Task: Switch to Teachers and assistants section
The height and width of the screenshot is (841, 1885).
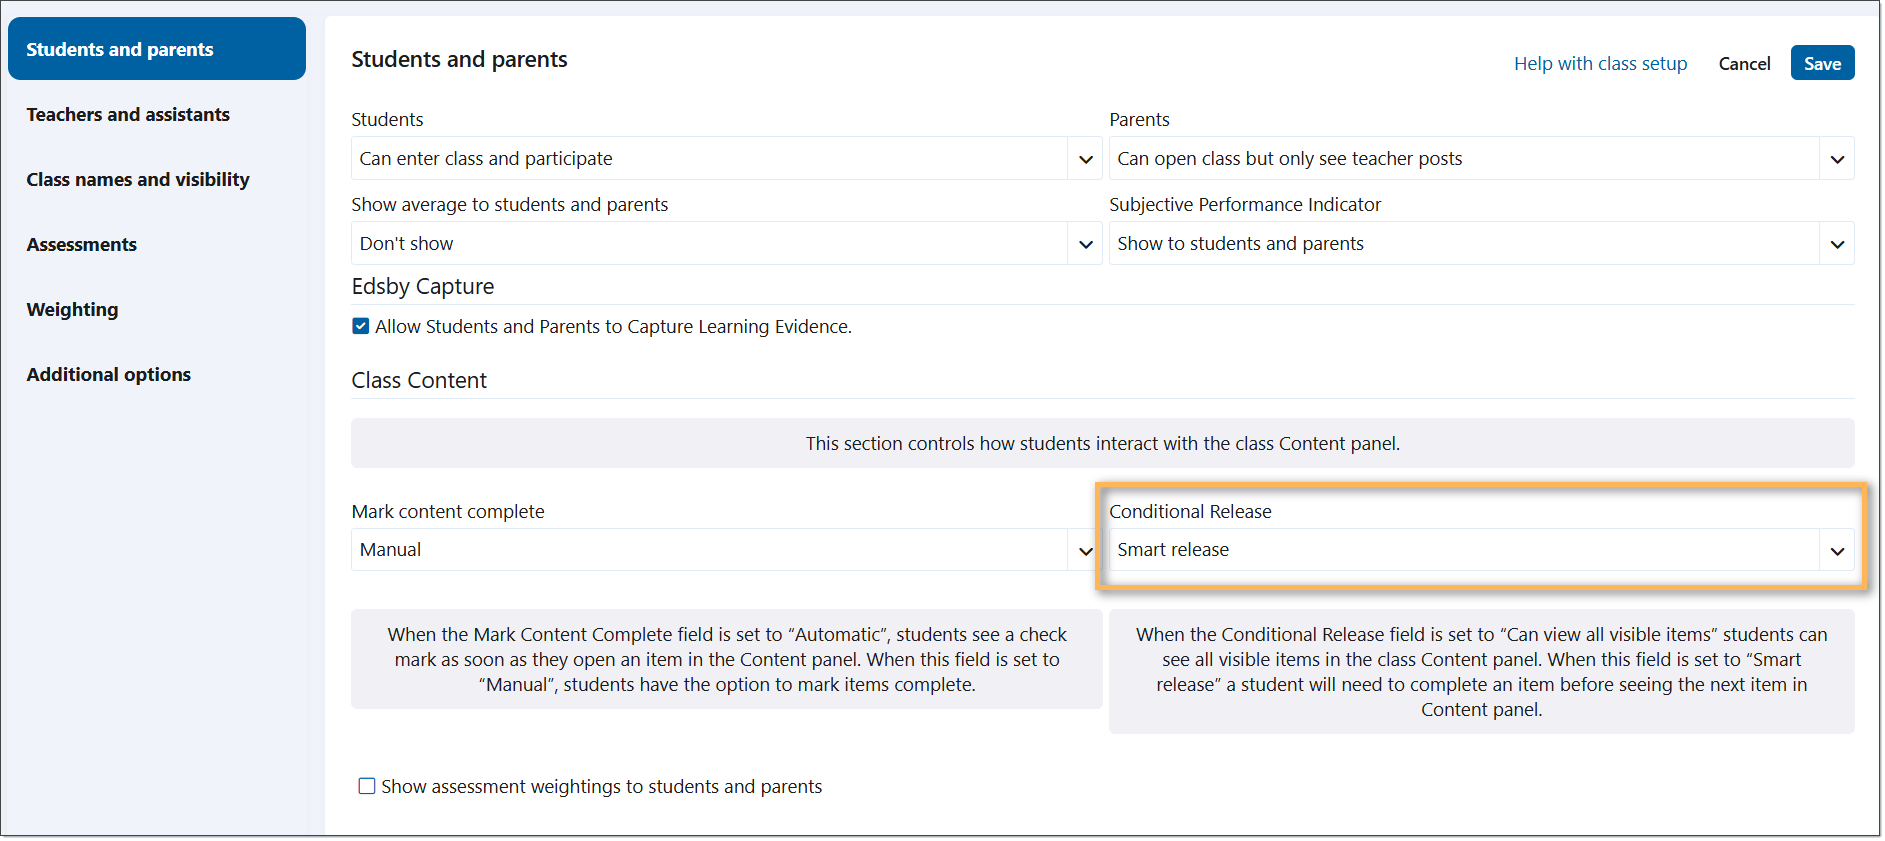Action: tap(128, 115)
